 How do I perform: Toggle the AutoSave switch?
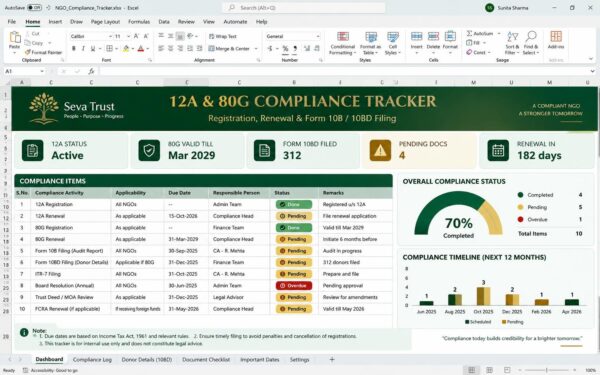[x=34, y=8]
